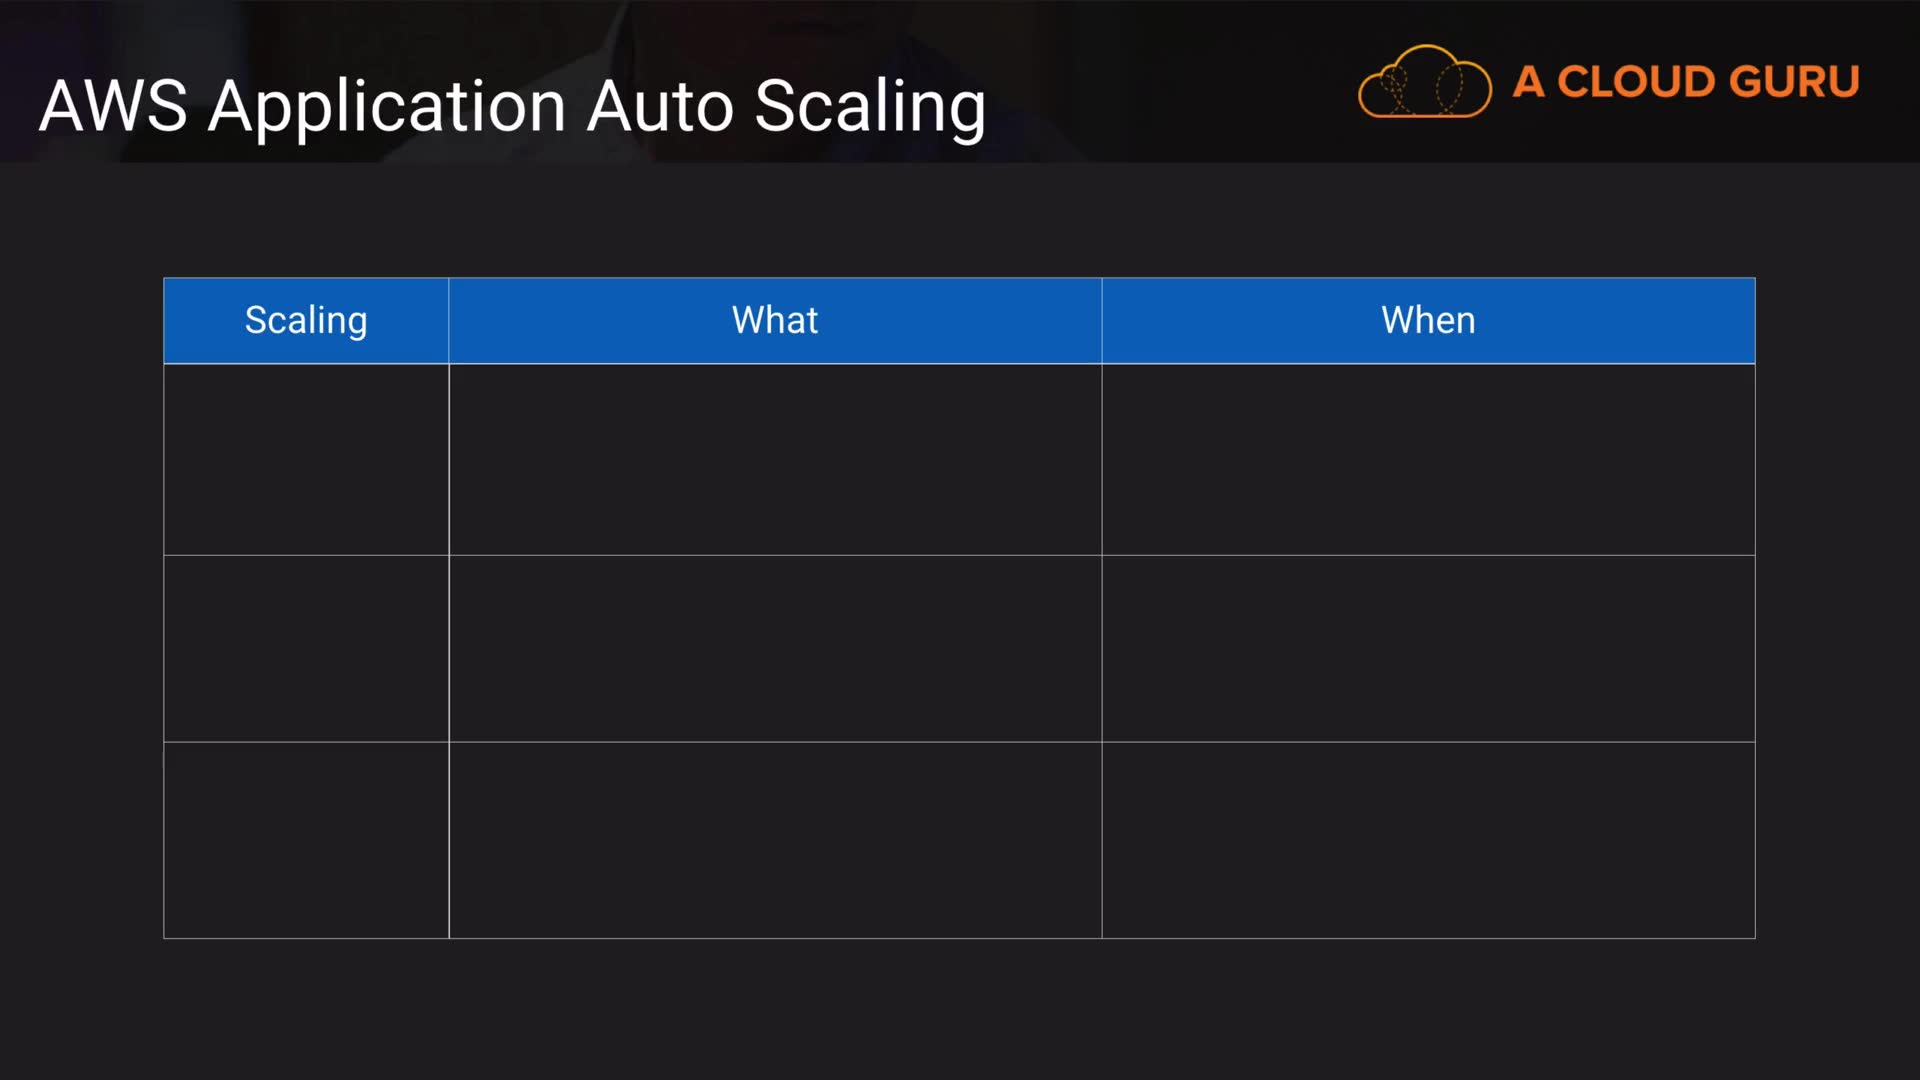The width and height of the screenshot is (1920, 1080).
Task: Click the first-row empty cell under Scaling
Action: tap(306, 459)
